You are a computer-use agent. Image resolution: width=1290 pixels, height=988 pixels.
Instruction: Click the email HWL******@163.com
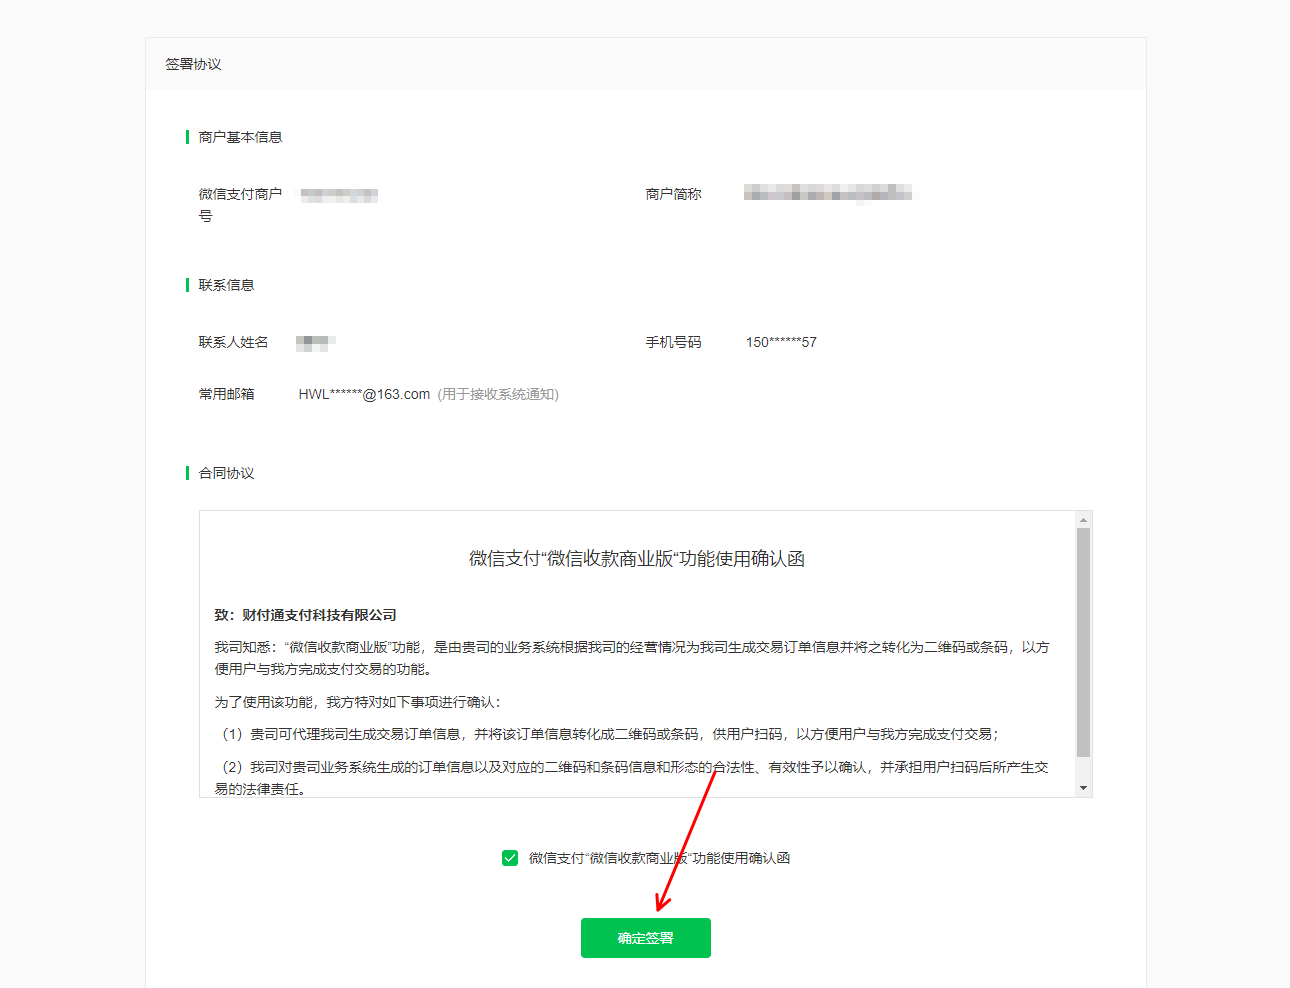click(x=364, y=394)
